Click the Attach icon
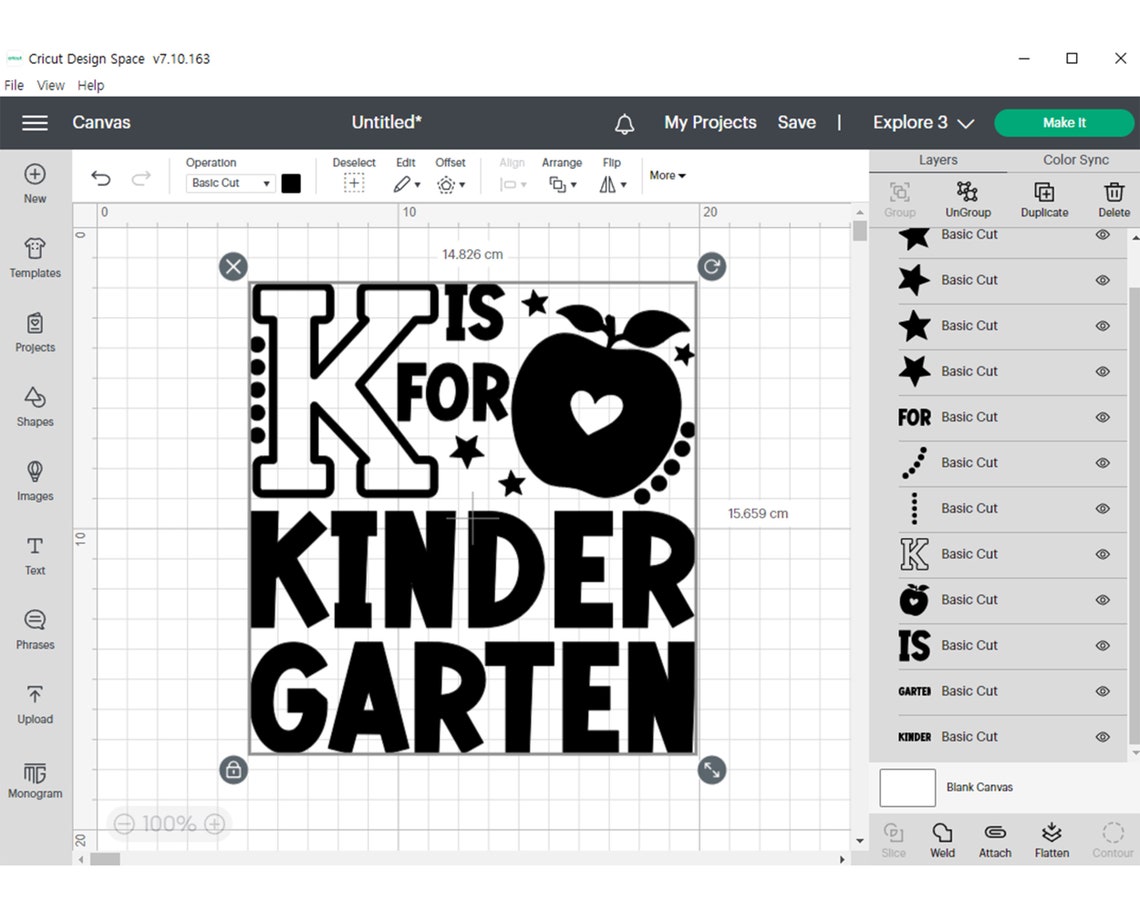This screenshot has width=1140, height=912. (995, 838)
